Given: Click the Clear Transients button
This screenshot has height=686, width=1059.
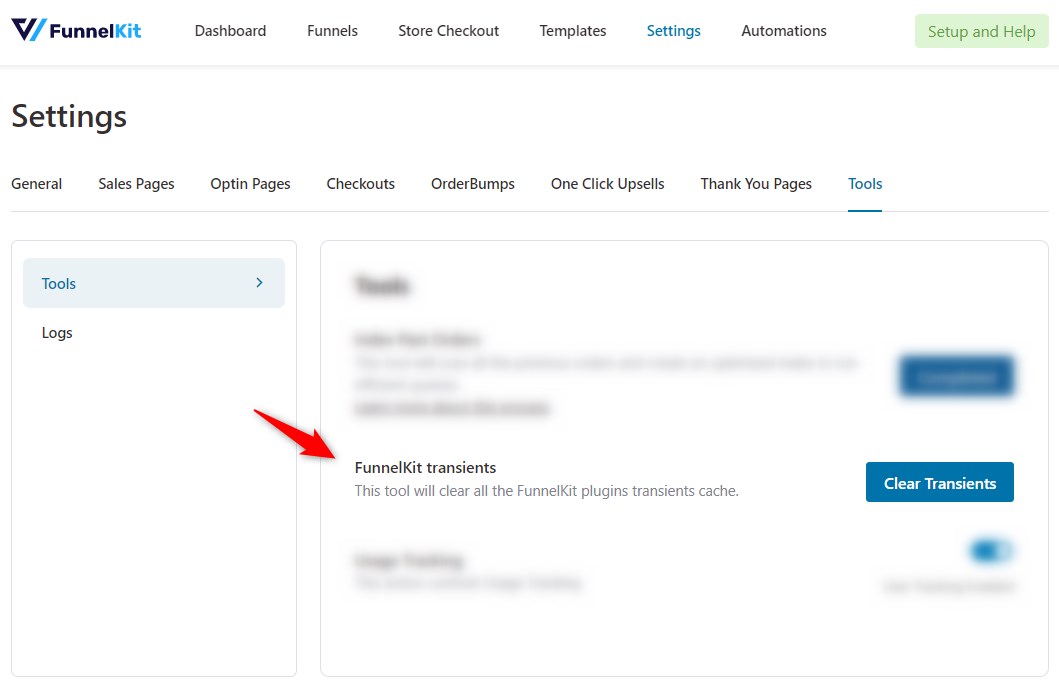Looking at the screenshot, I should [x=939, y=482].
